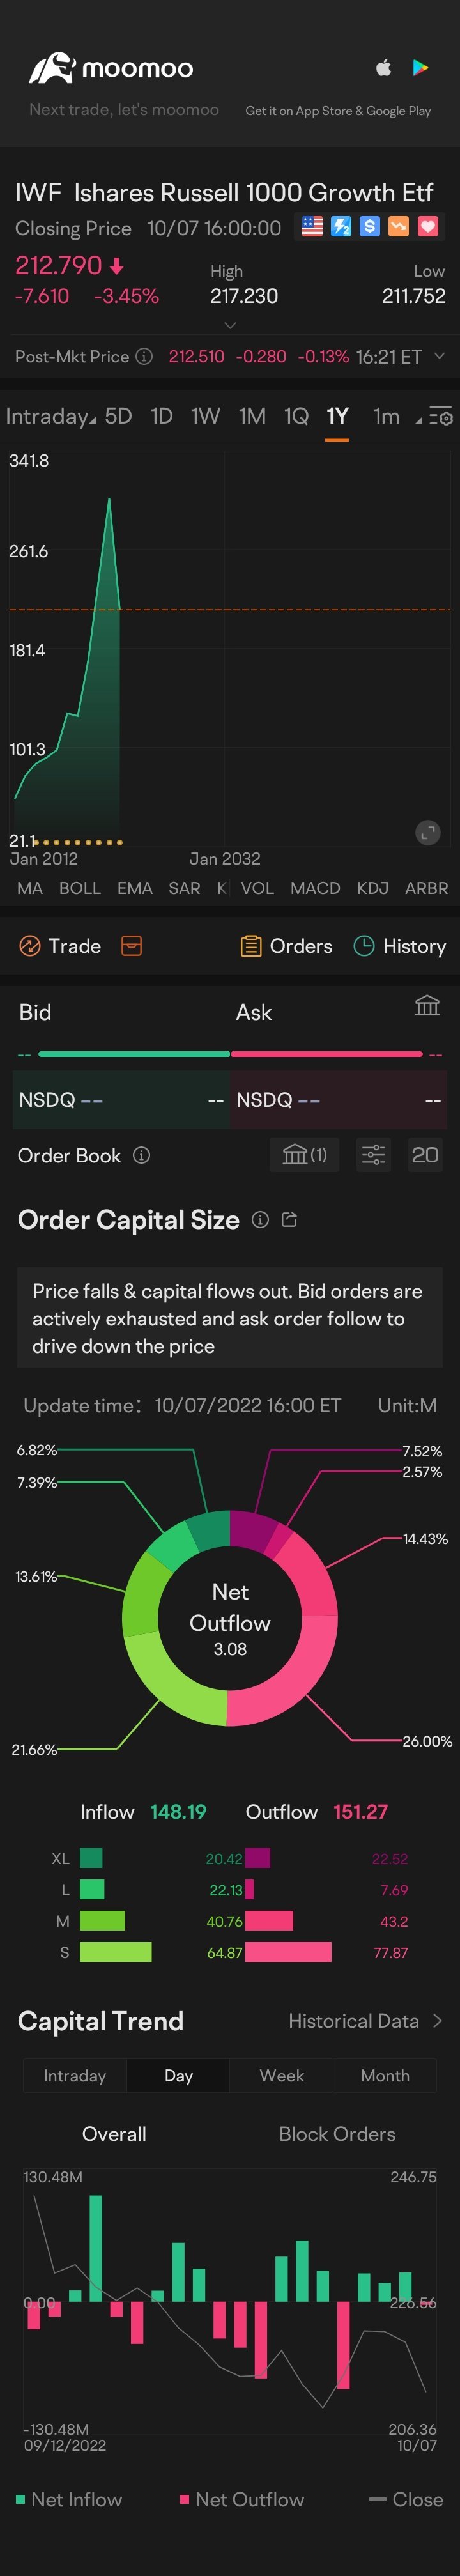
Task: Toggle the MACD indicator
Action: coord(315,888)
